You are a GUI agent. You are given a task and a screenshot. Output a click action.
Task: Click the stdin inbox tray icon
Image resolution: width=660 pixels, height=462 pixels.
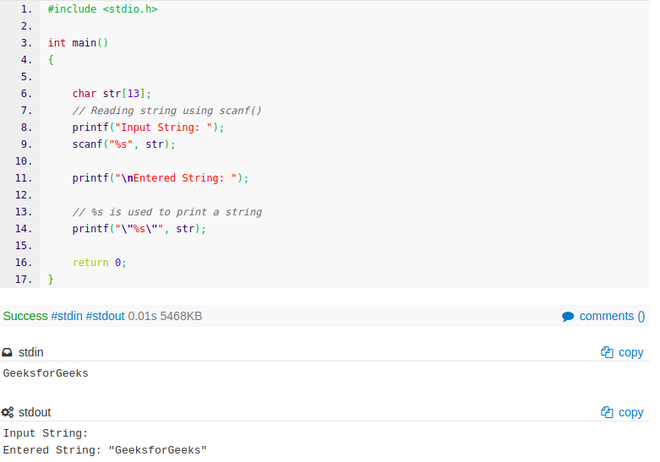point(8,353)
